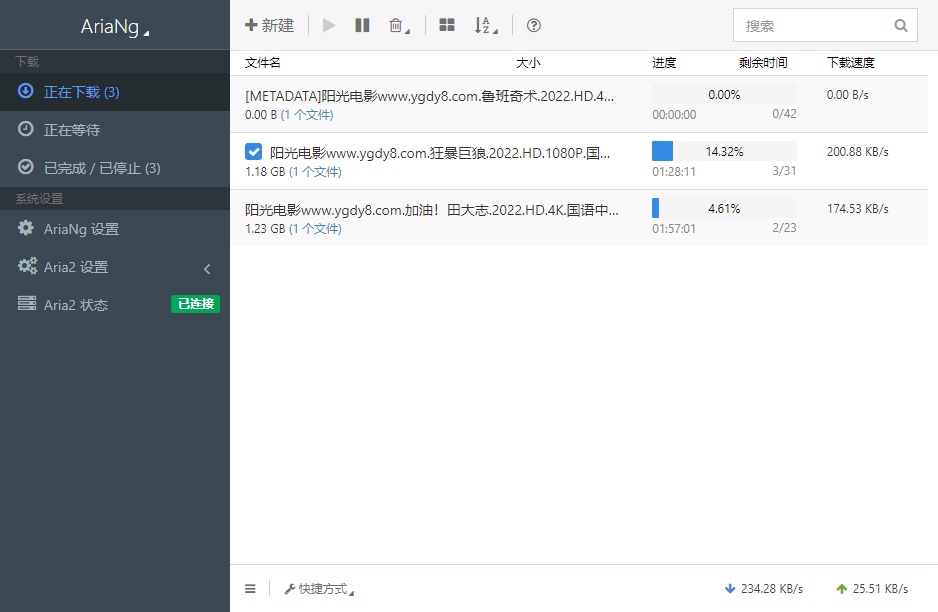Start selected tasks with play icon
Image resolution: width=938 pixels, height=612 pixels.
(329, 25)
